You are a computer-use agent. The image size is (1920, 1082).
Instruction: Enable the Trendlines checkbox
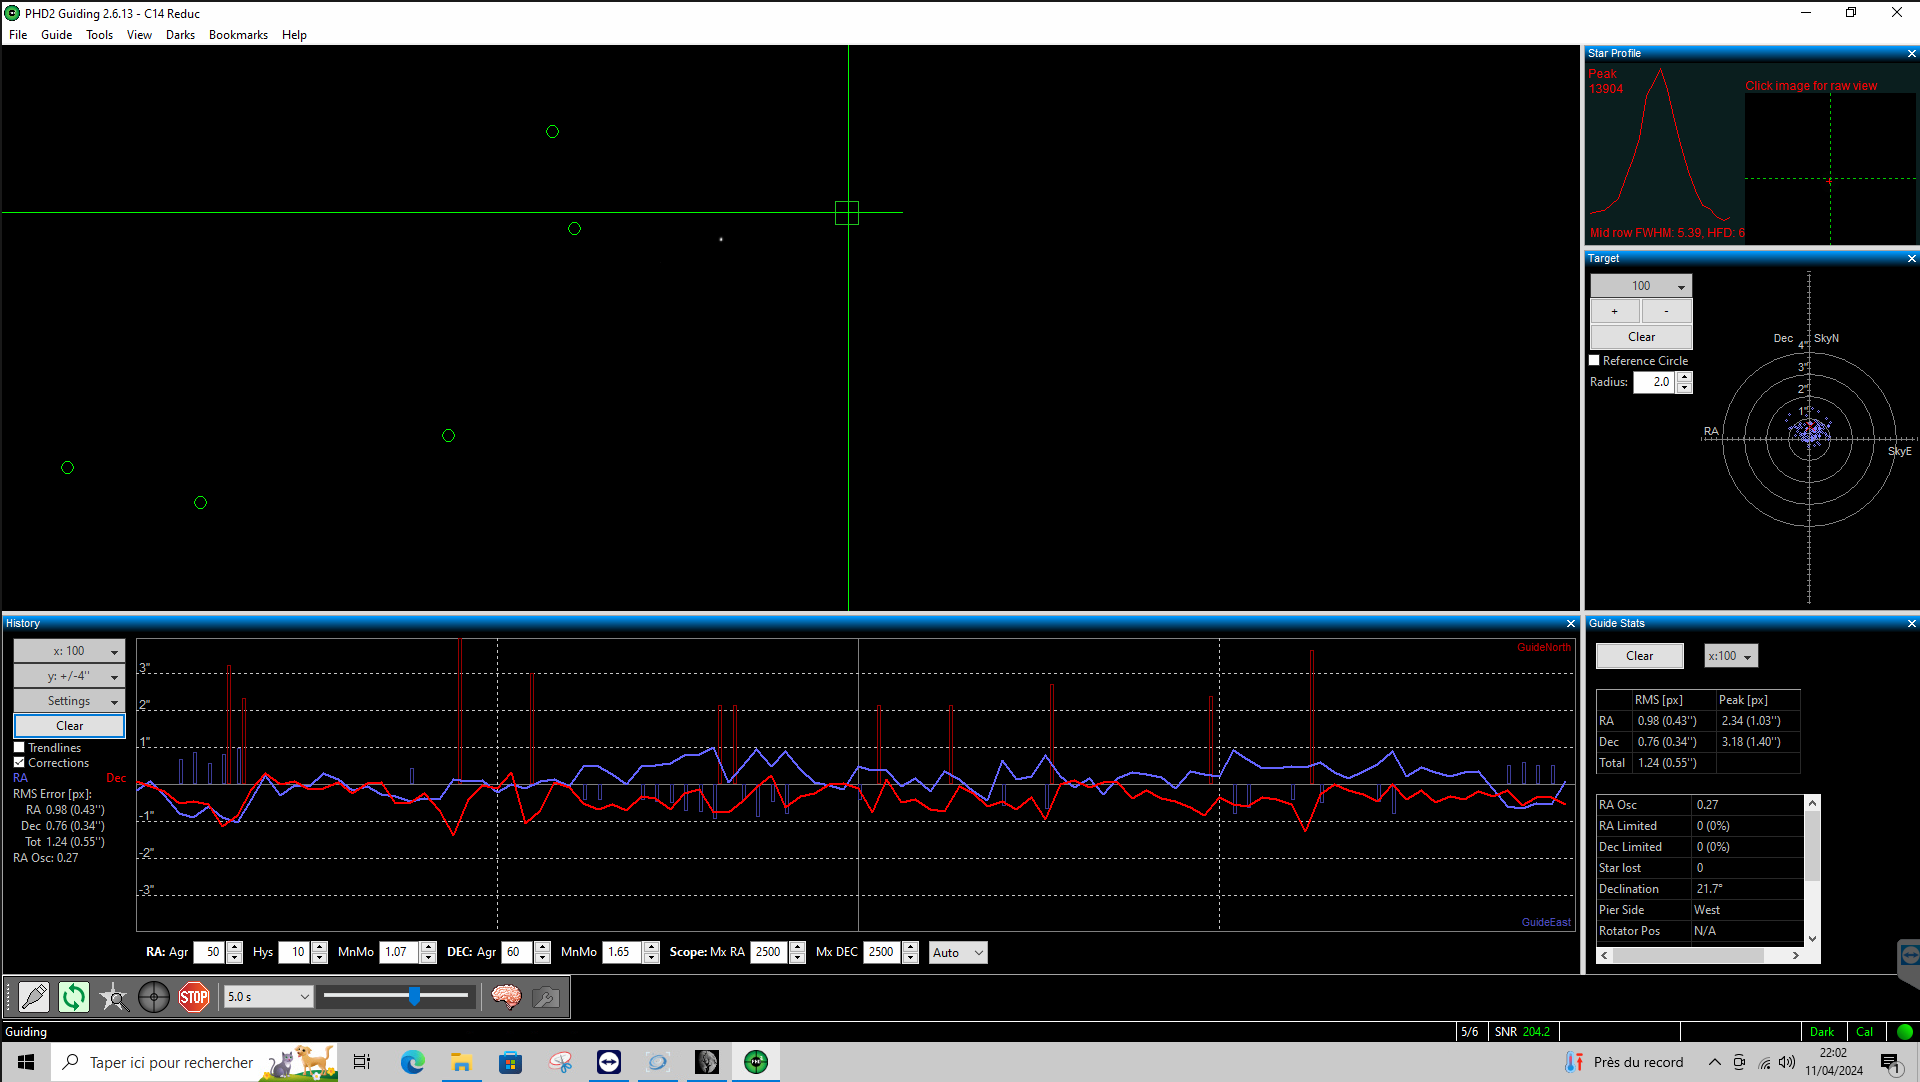19,748
